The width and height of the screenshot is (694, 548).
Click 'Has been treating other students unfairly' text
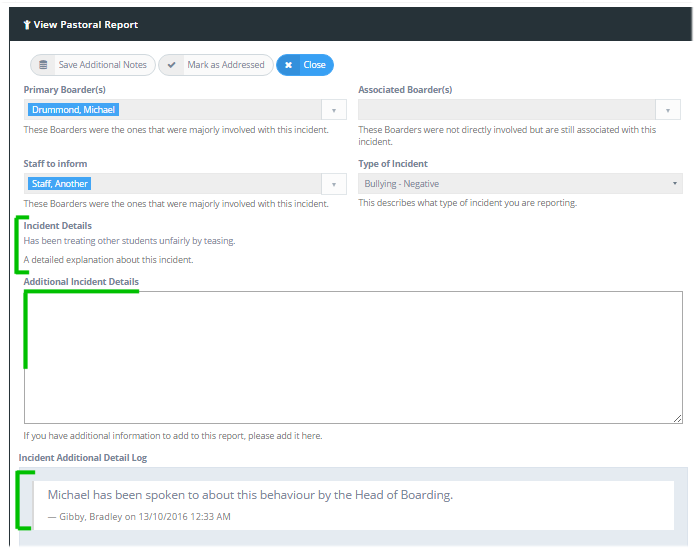[x=129, y=241]
